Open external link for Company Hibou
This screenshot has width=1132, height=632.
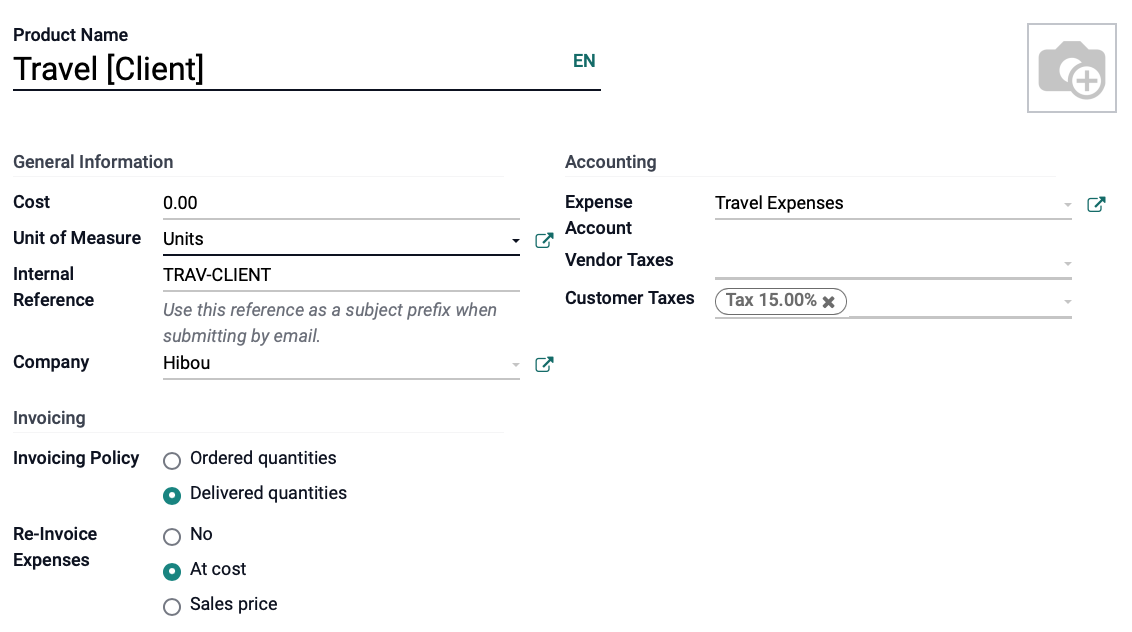point(544,364)
